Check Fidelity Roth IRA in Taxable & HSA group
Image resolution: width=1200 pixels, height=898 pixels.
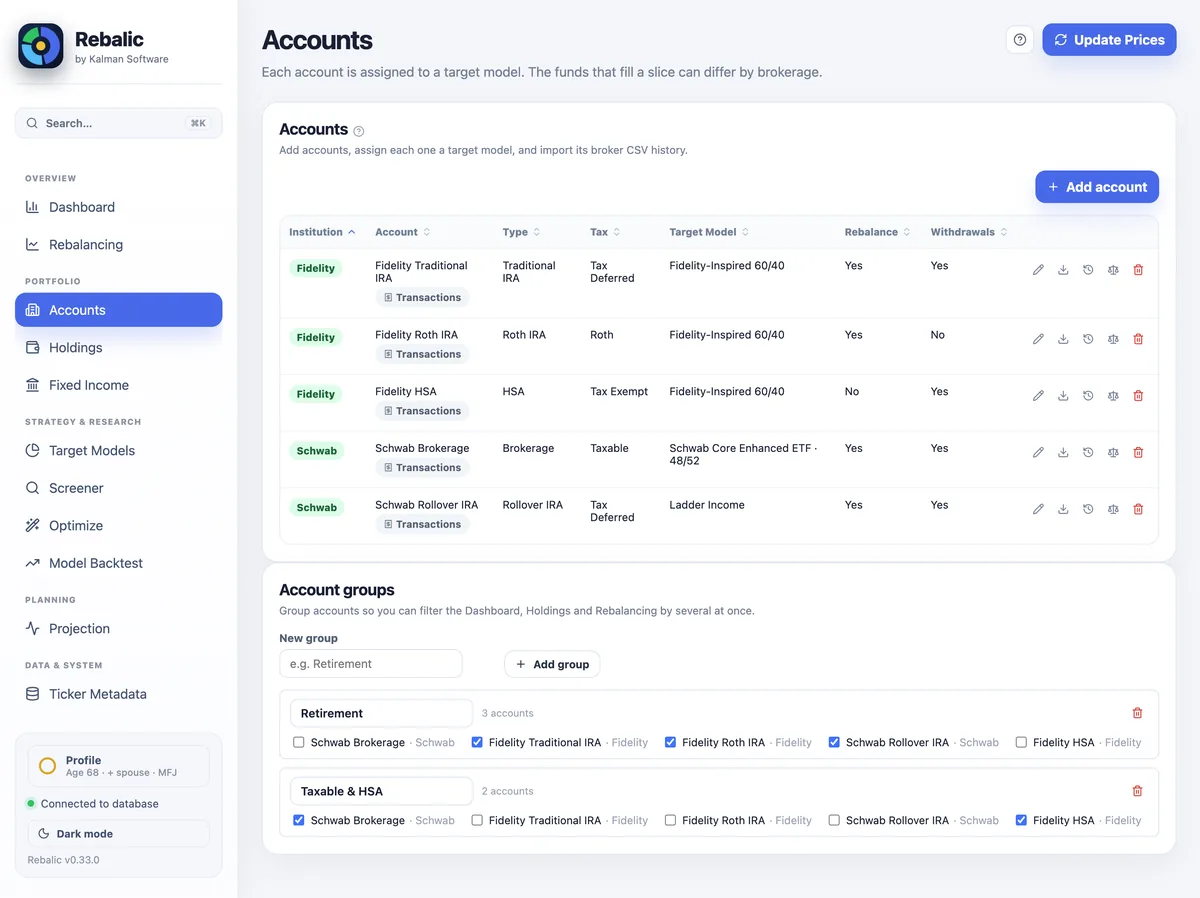tap(671, 820)
